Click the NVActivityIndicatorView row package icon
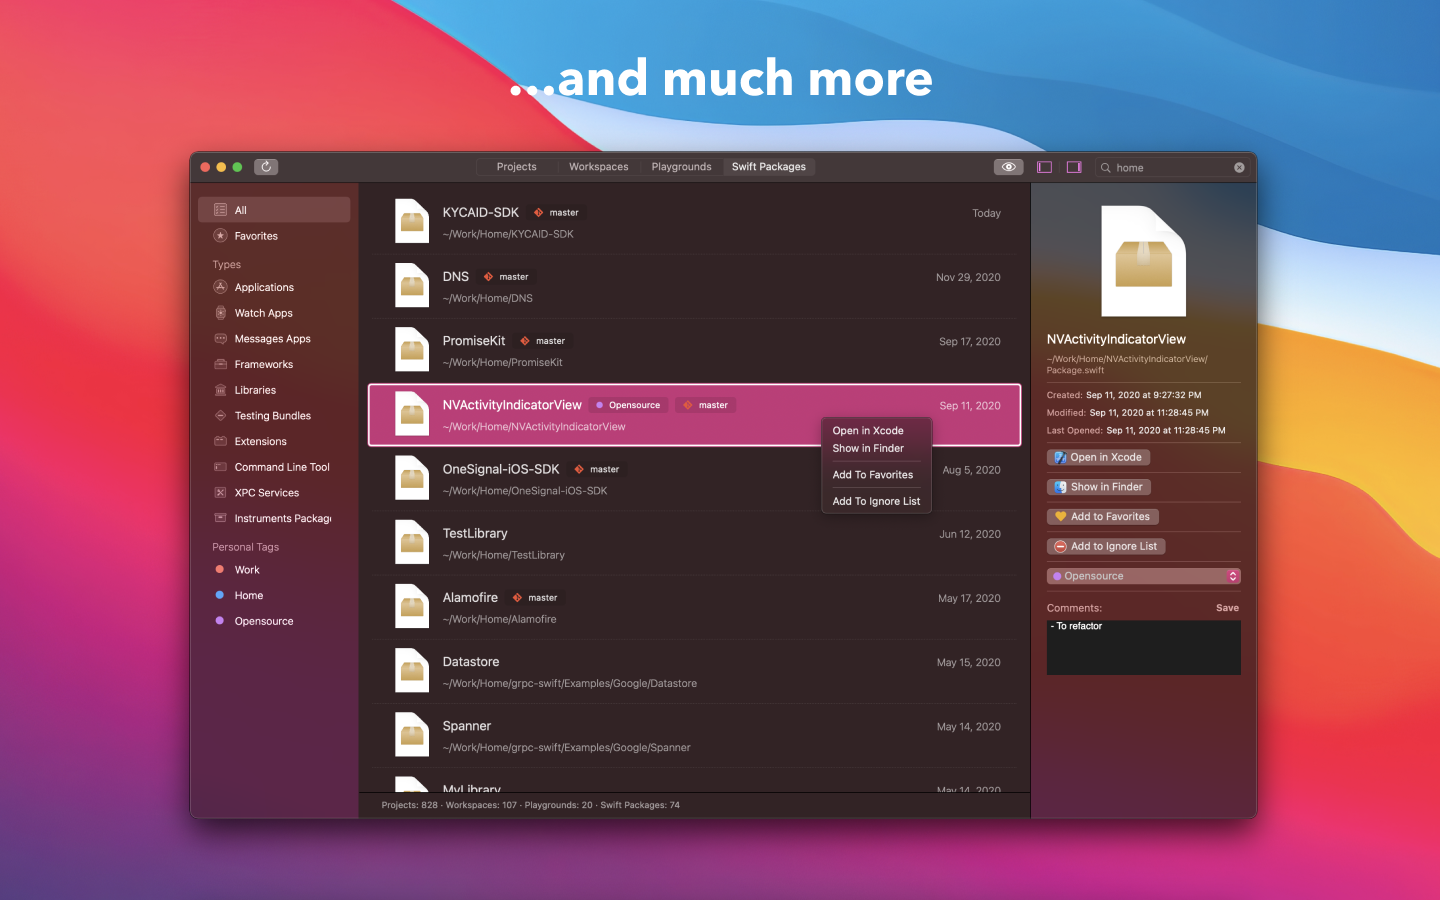This screenshot has height=900, width=1440. click(412, 414)
